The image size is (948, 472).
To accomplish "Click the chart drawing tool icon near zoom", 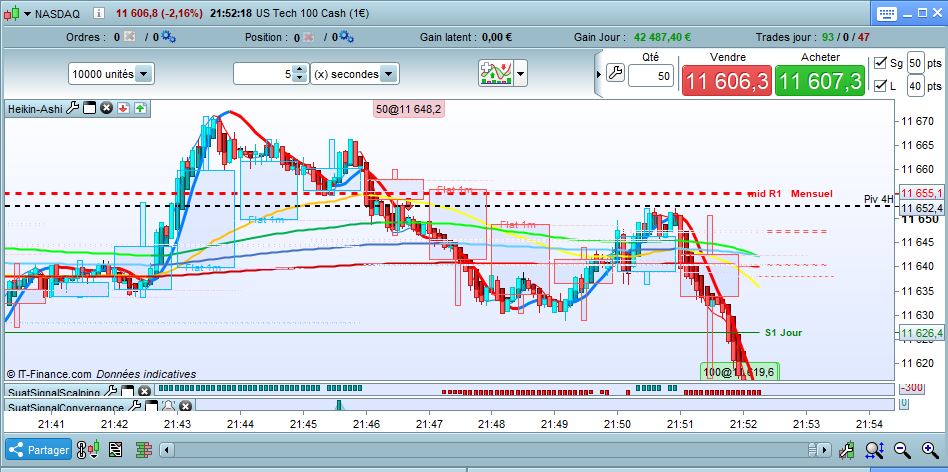I will coord(848,450).
